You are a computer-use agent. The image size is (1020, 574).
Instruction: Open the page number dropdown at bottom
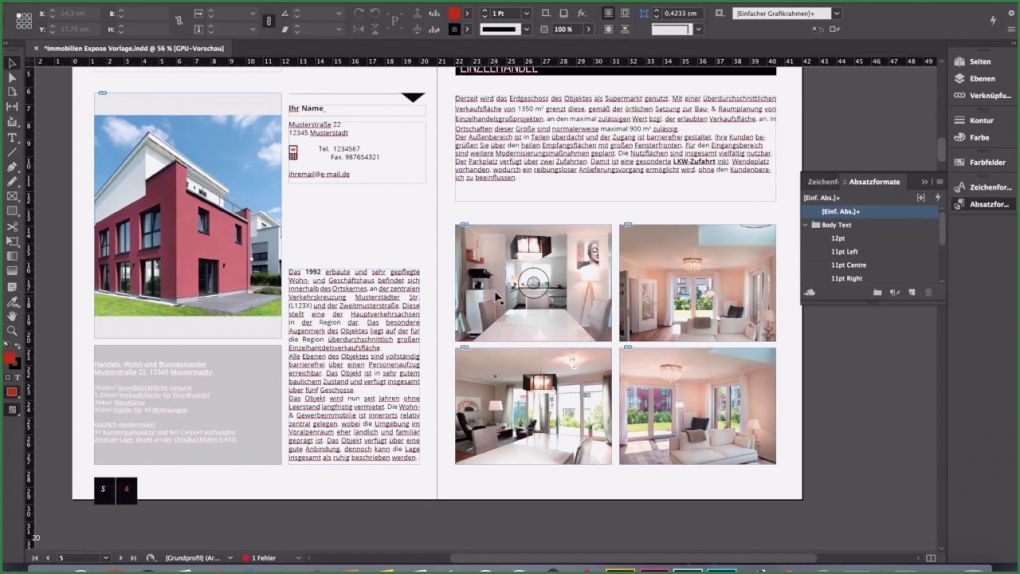coord(104,557)
